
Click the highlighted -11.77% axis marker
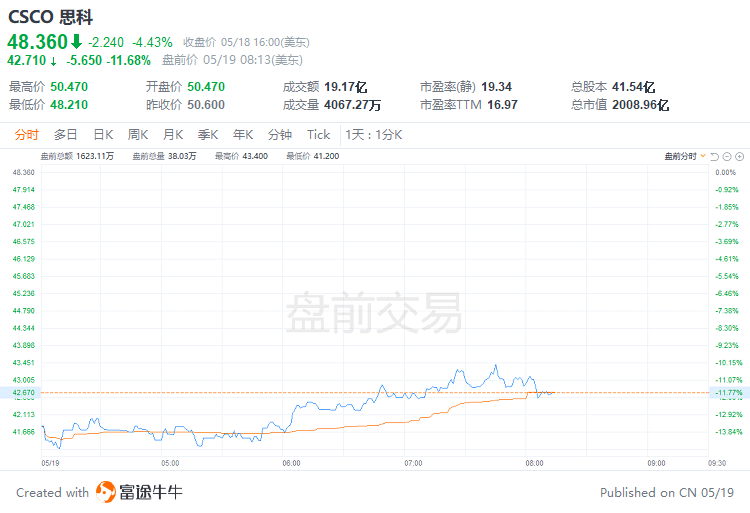pyautogui.click(x=729, y=393)
